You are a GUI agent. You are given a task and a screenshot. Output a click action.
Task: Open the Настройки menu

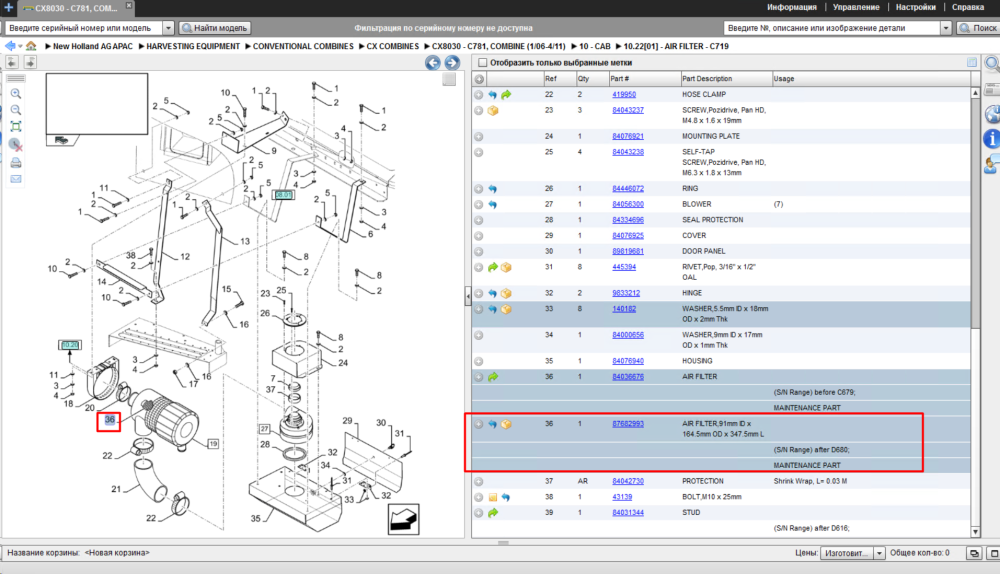click(x=915, y=7)
